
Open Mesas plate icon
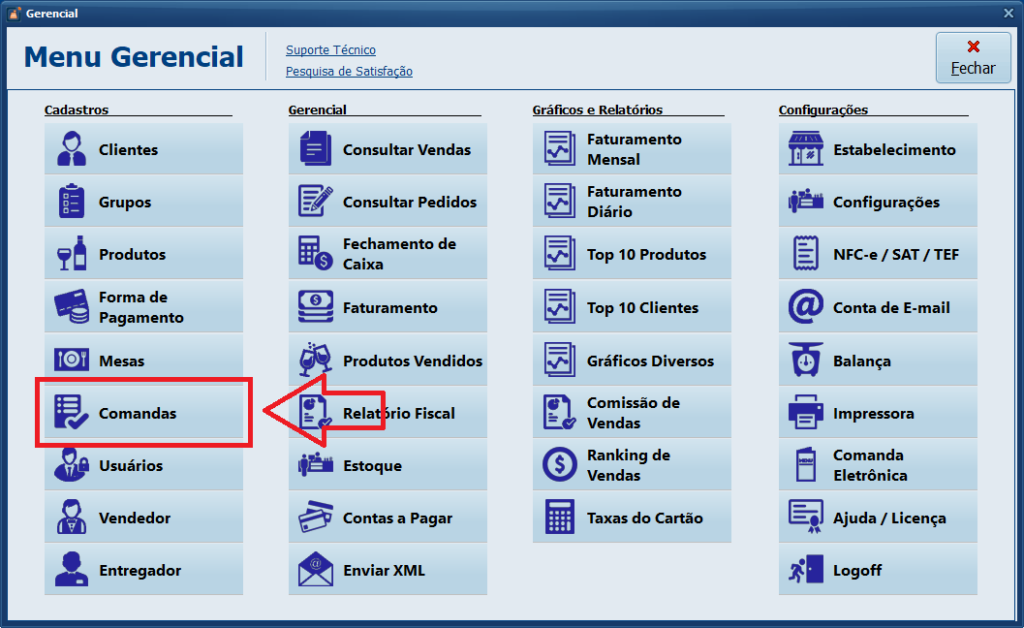[x=71, y=360]
